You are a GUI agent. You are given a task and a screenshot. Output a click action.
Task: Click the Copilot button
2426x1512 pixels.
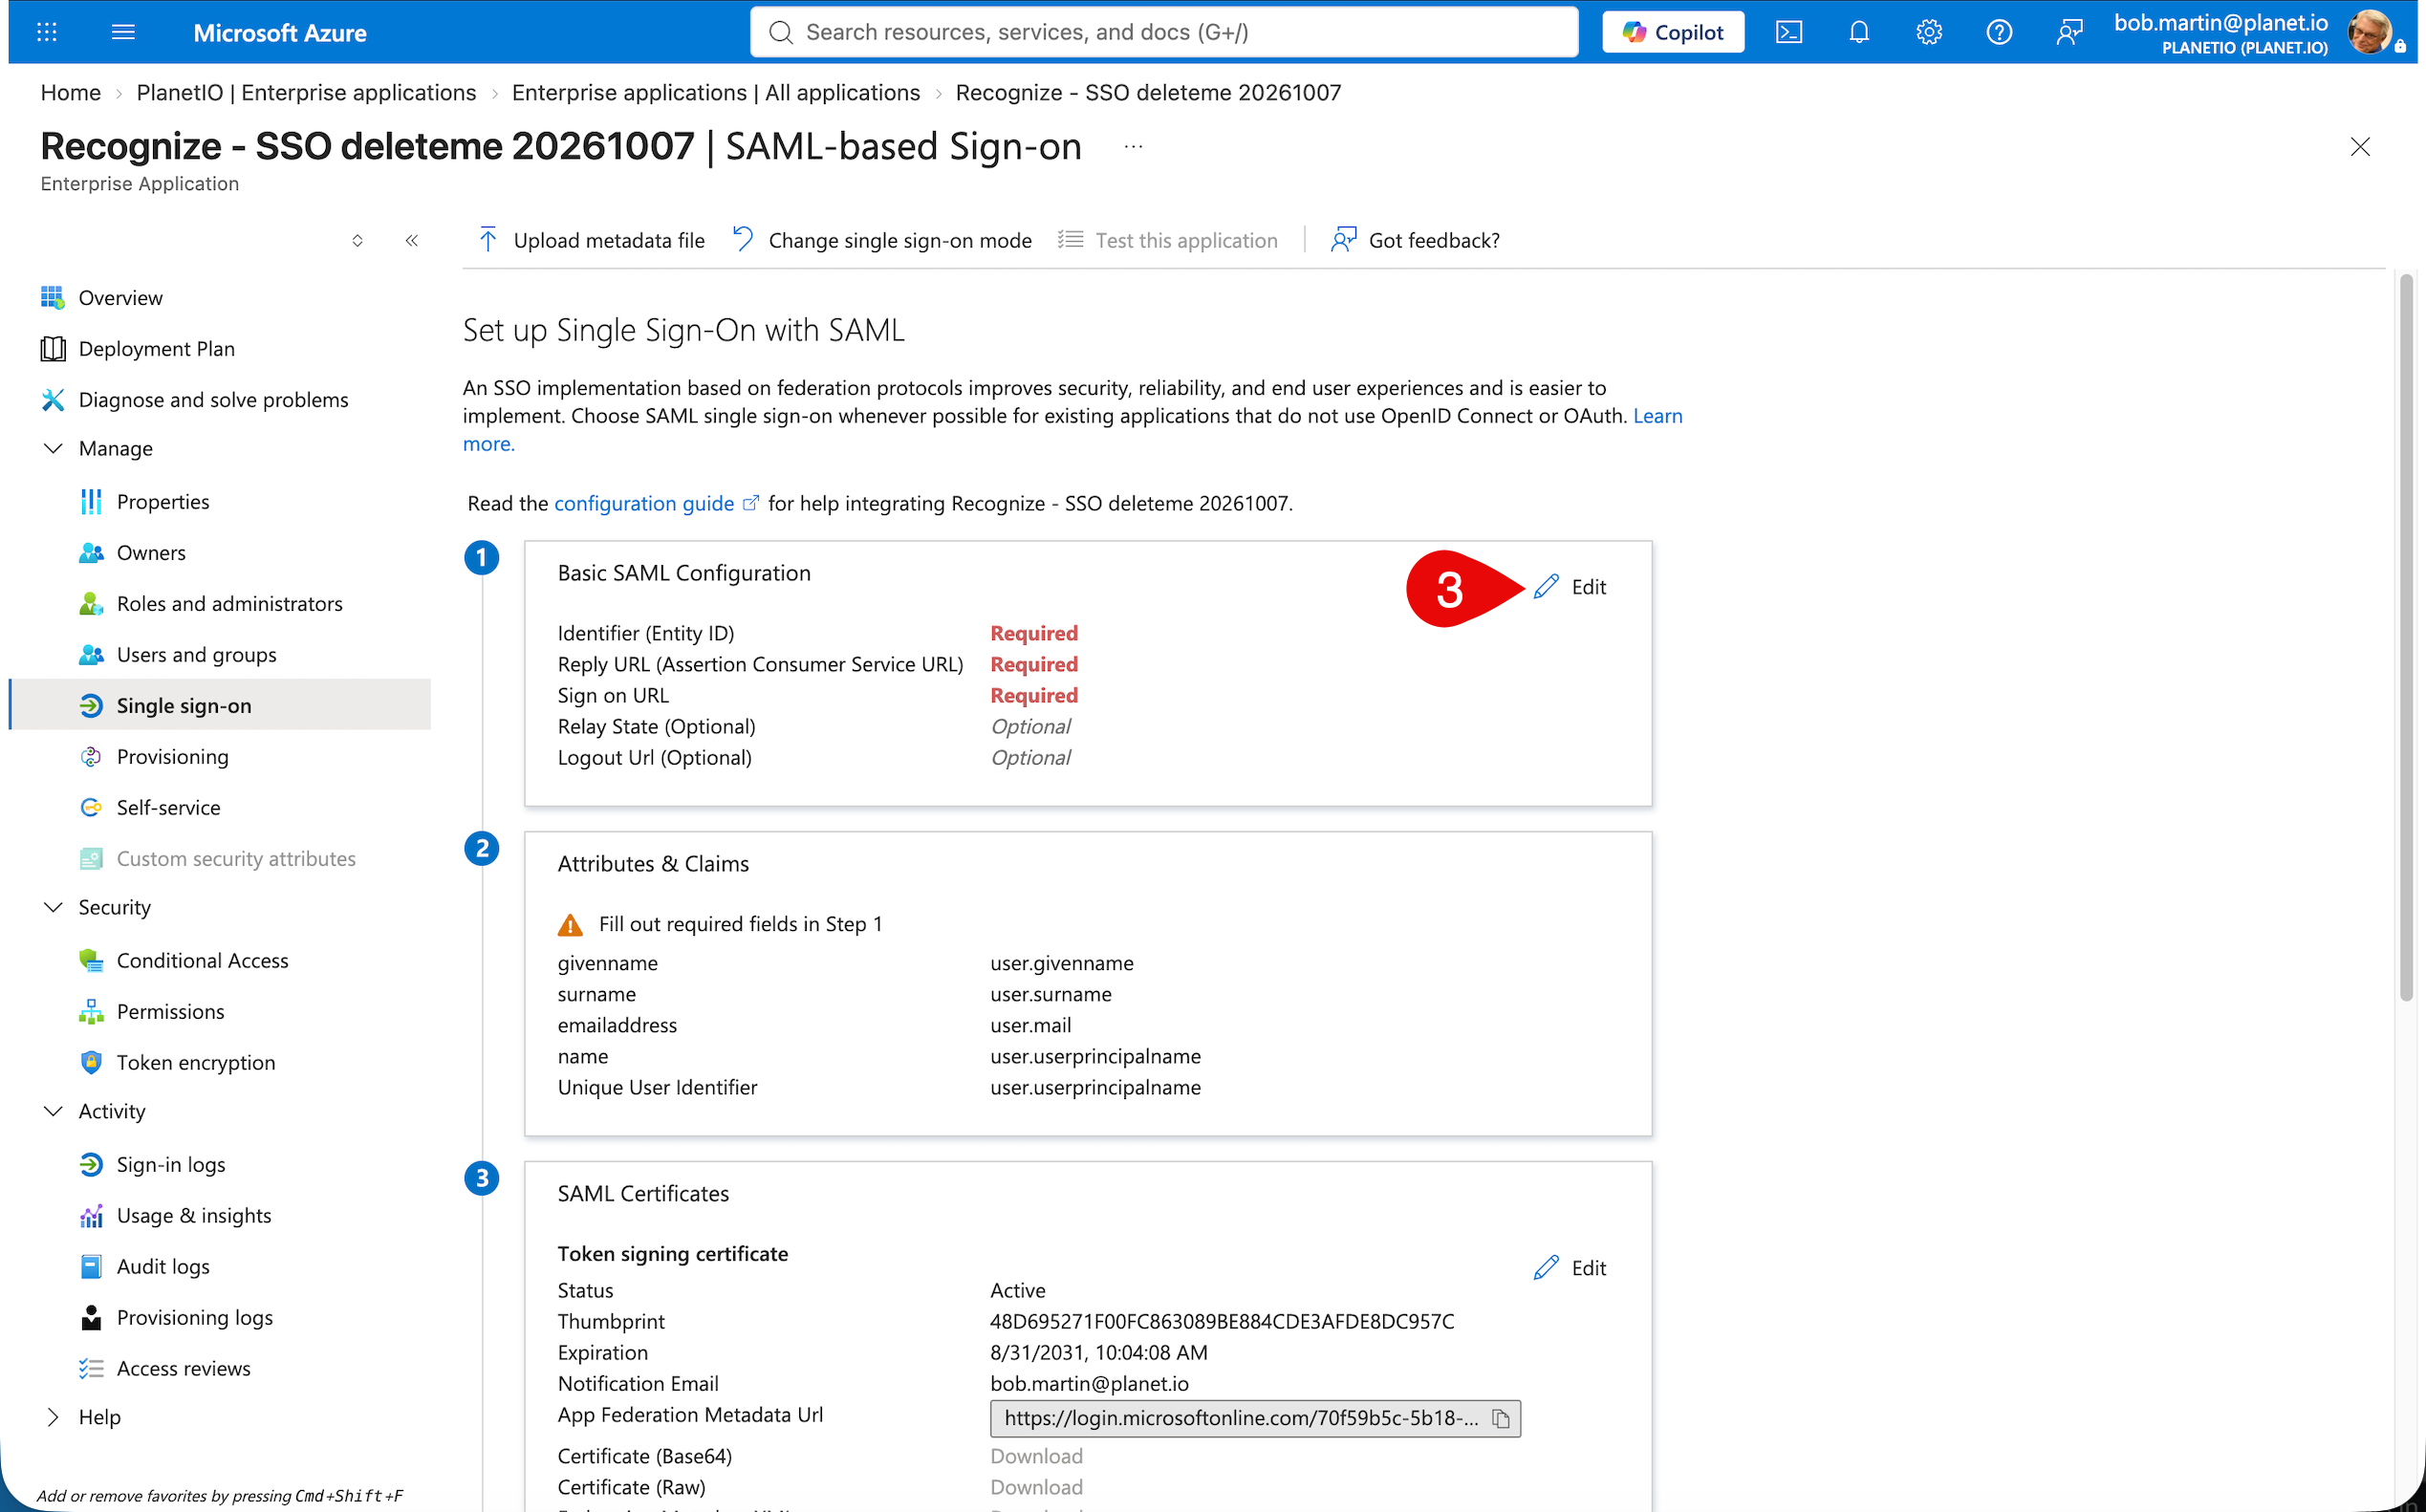(x=1673, y=32)
